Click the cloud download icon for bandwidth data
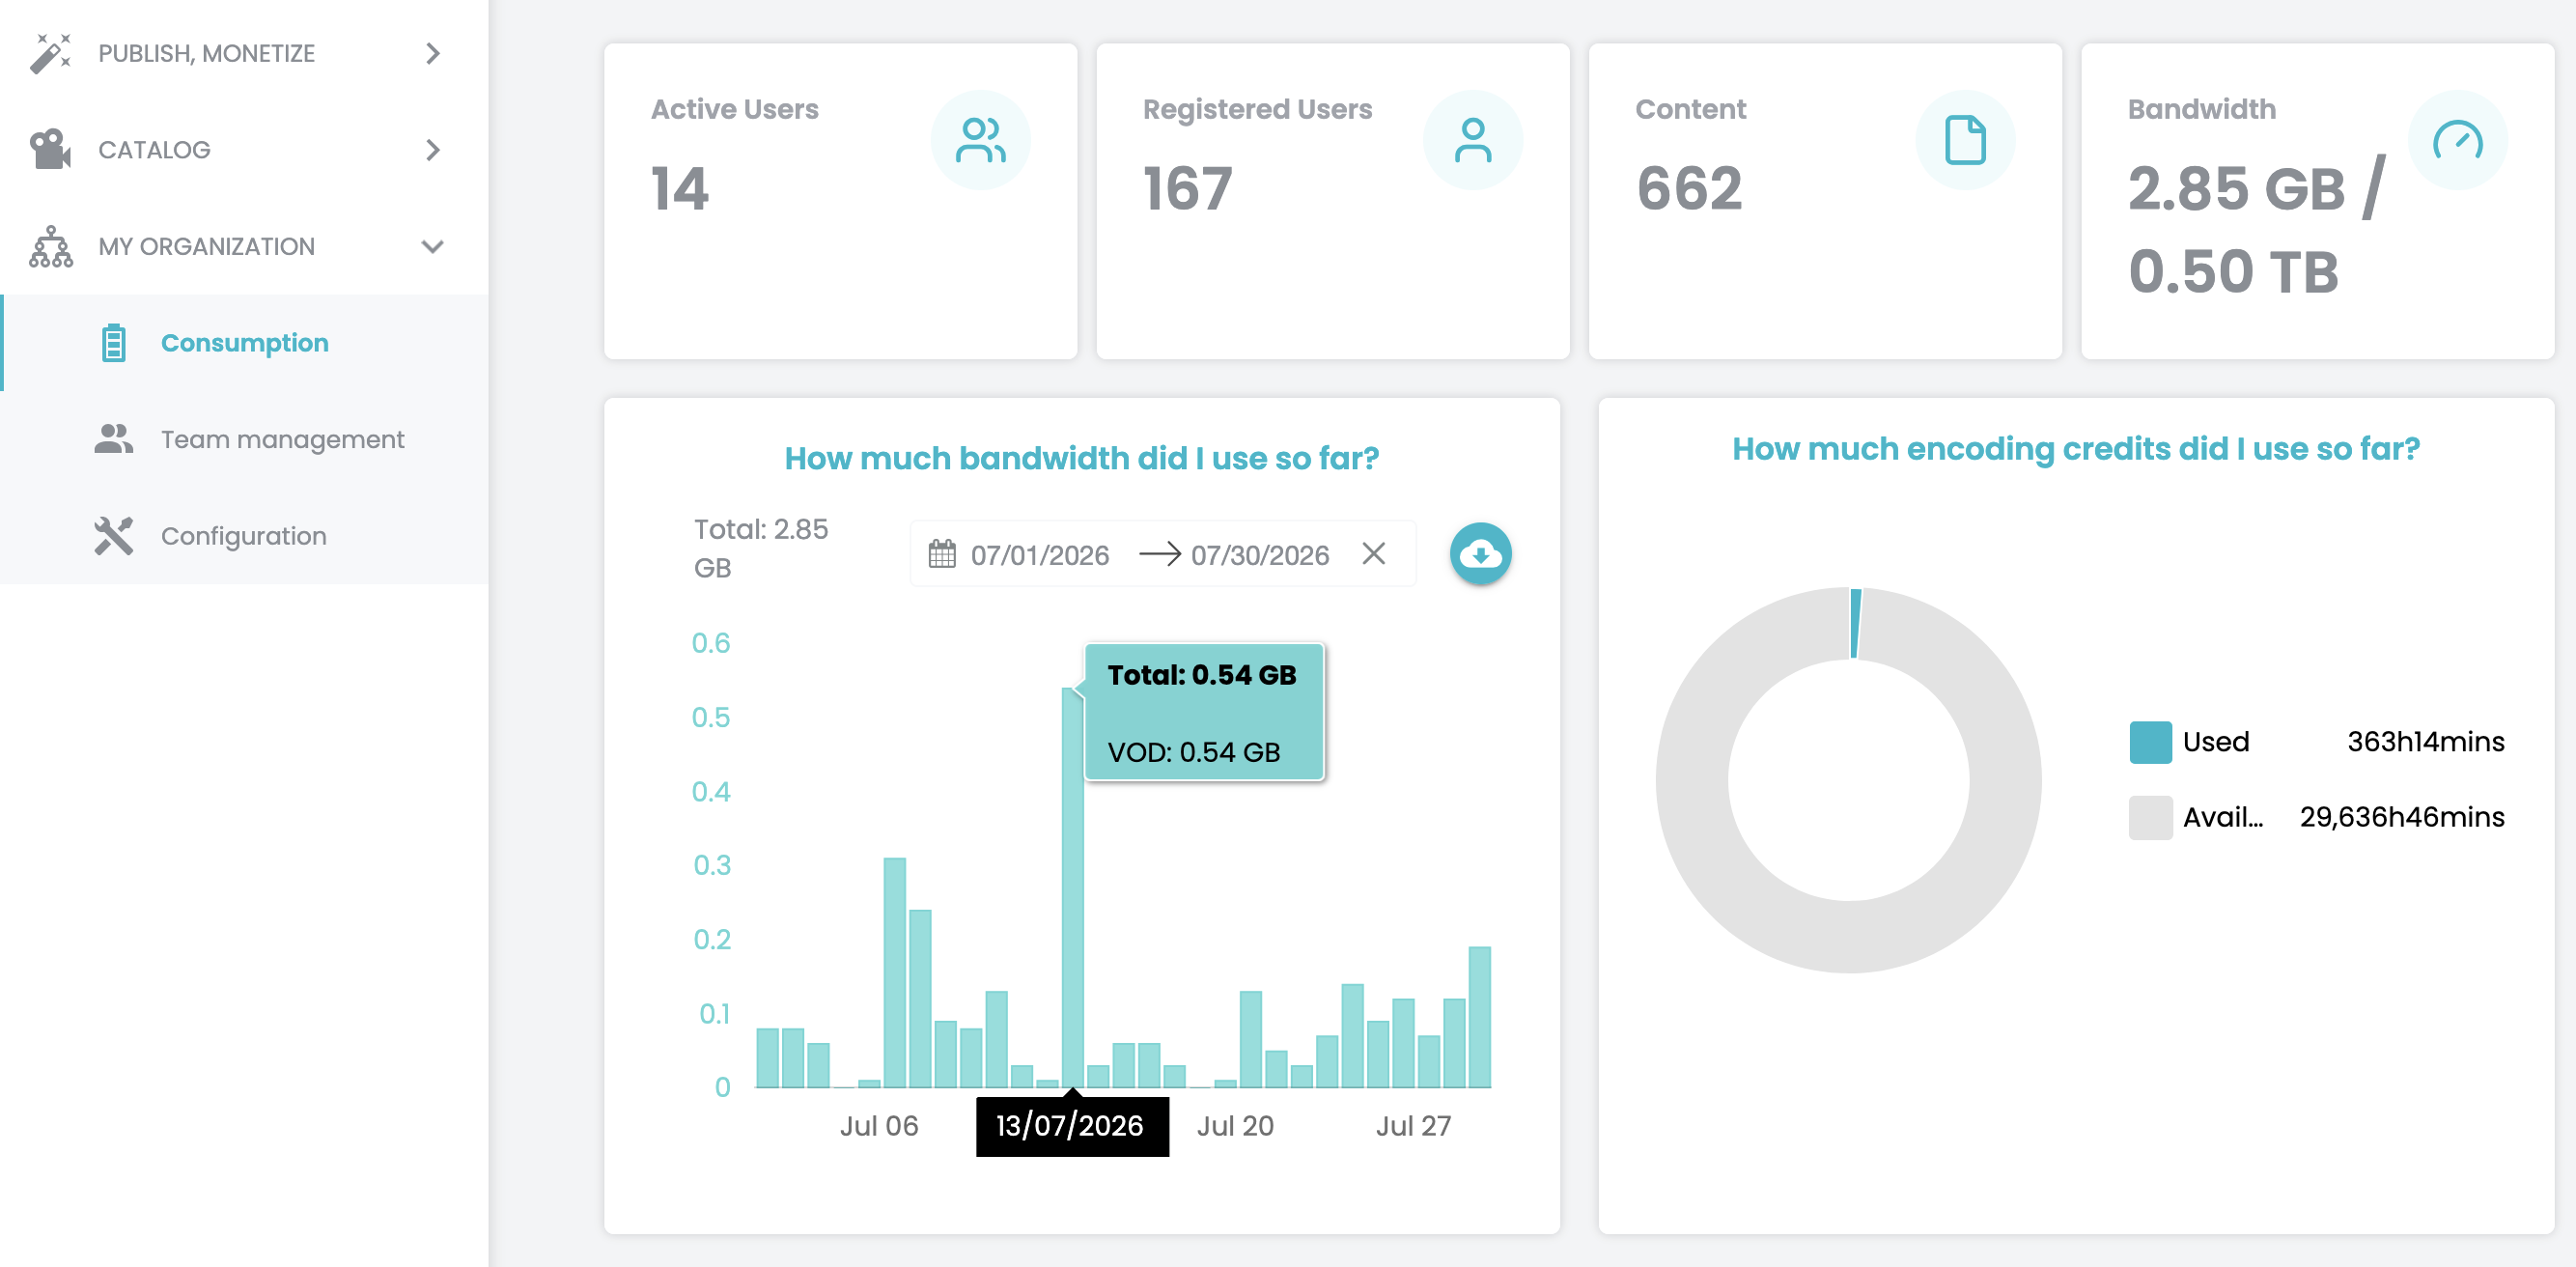Screen dimensions: 2576x1267 1480,553
